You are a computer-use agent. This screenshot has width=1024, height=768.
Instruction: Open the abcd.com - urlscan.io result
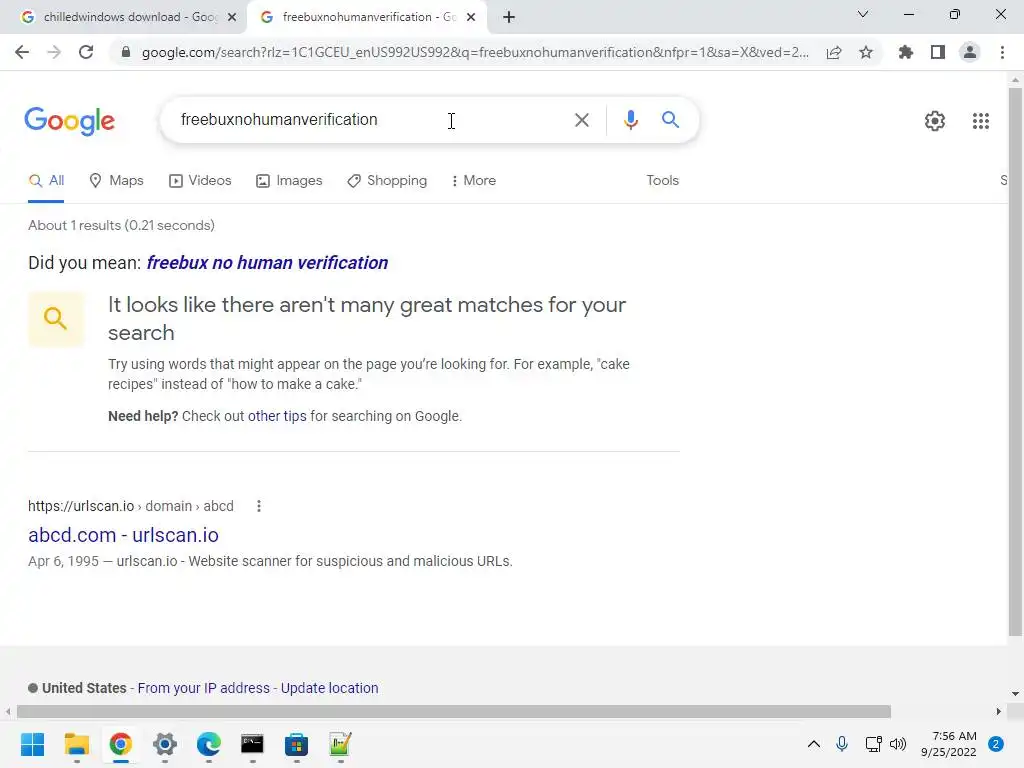[x=123, y=535]
